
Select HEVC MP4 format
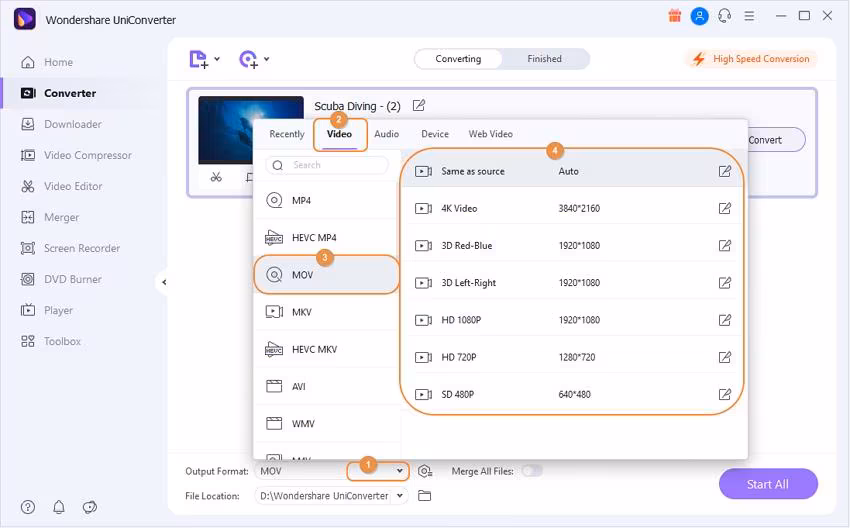coord(326,237)
